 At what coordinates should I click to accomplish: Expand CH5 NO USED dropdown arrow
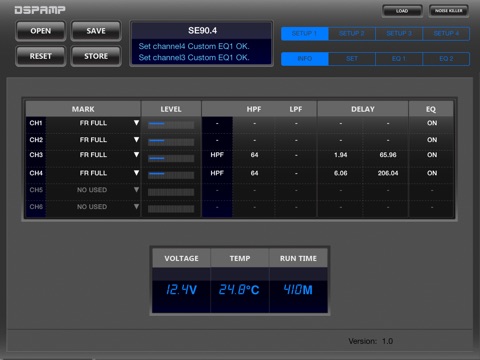136,190
